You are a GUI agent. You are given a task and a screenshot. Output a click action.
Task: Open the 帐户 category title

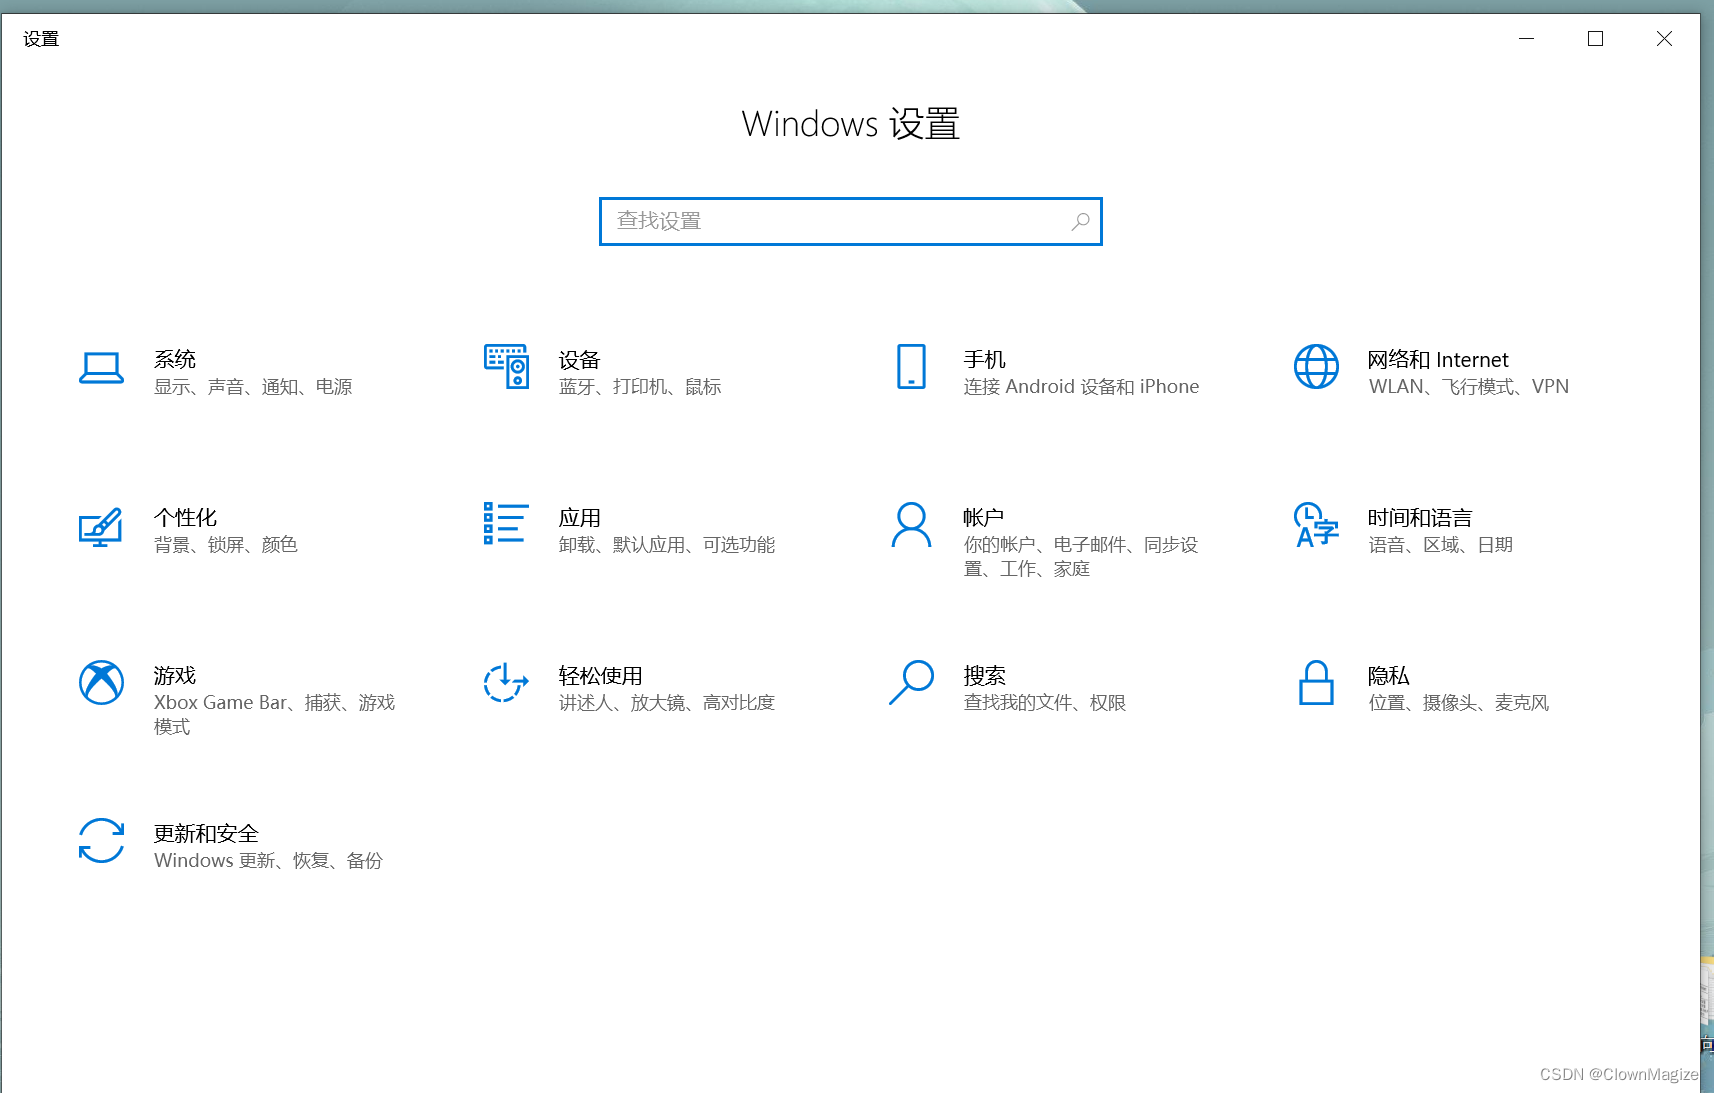click(984, 517)
